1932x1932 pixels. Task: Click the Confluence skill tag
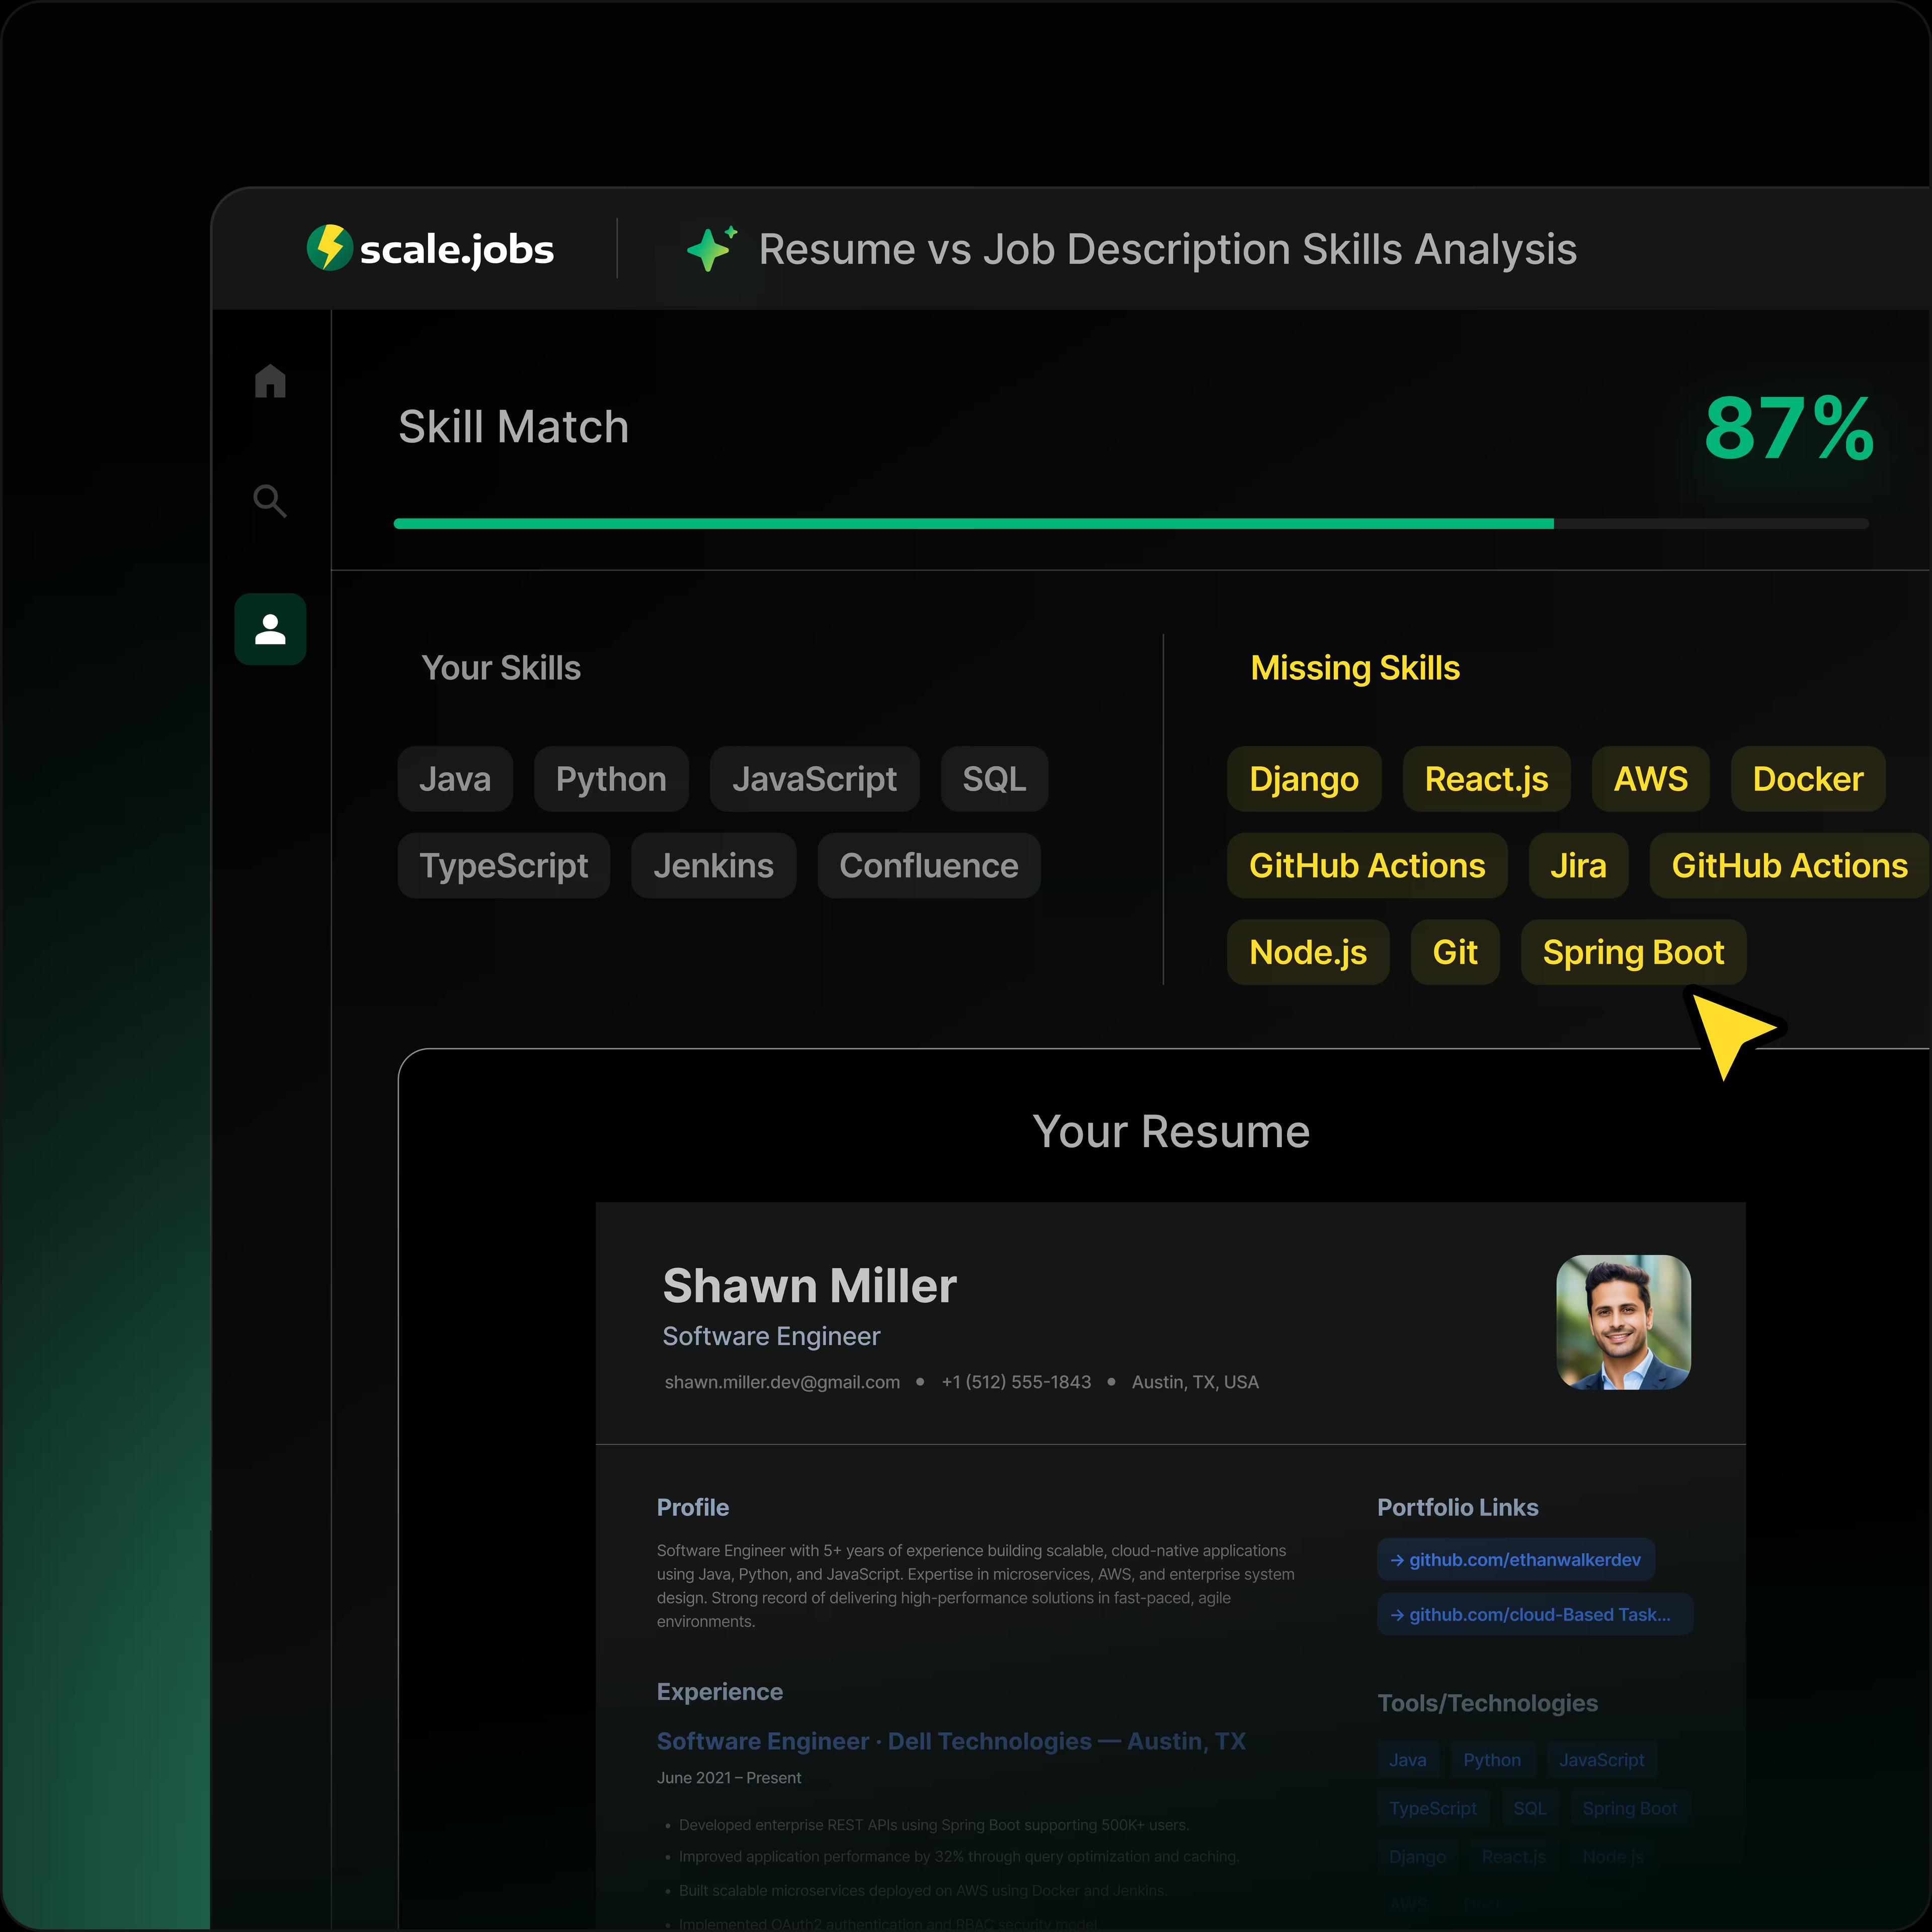point(928,865)
